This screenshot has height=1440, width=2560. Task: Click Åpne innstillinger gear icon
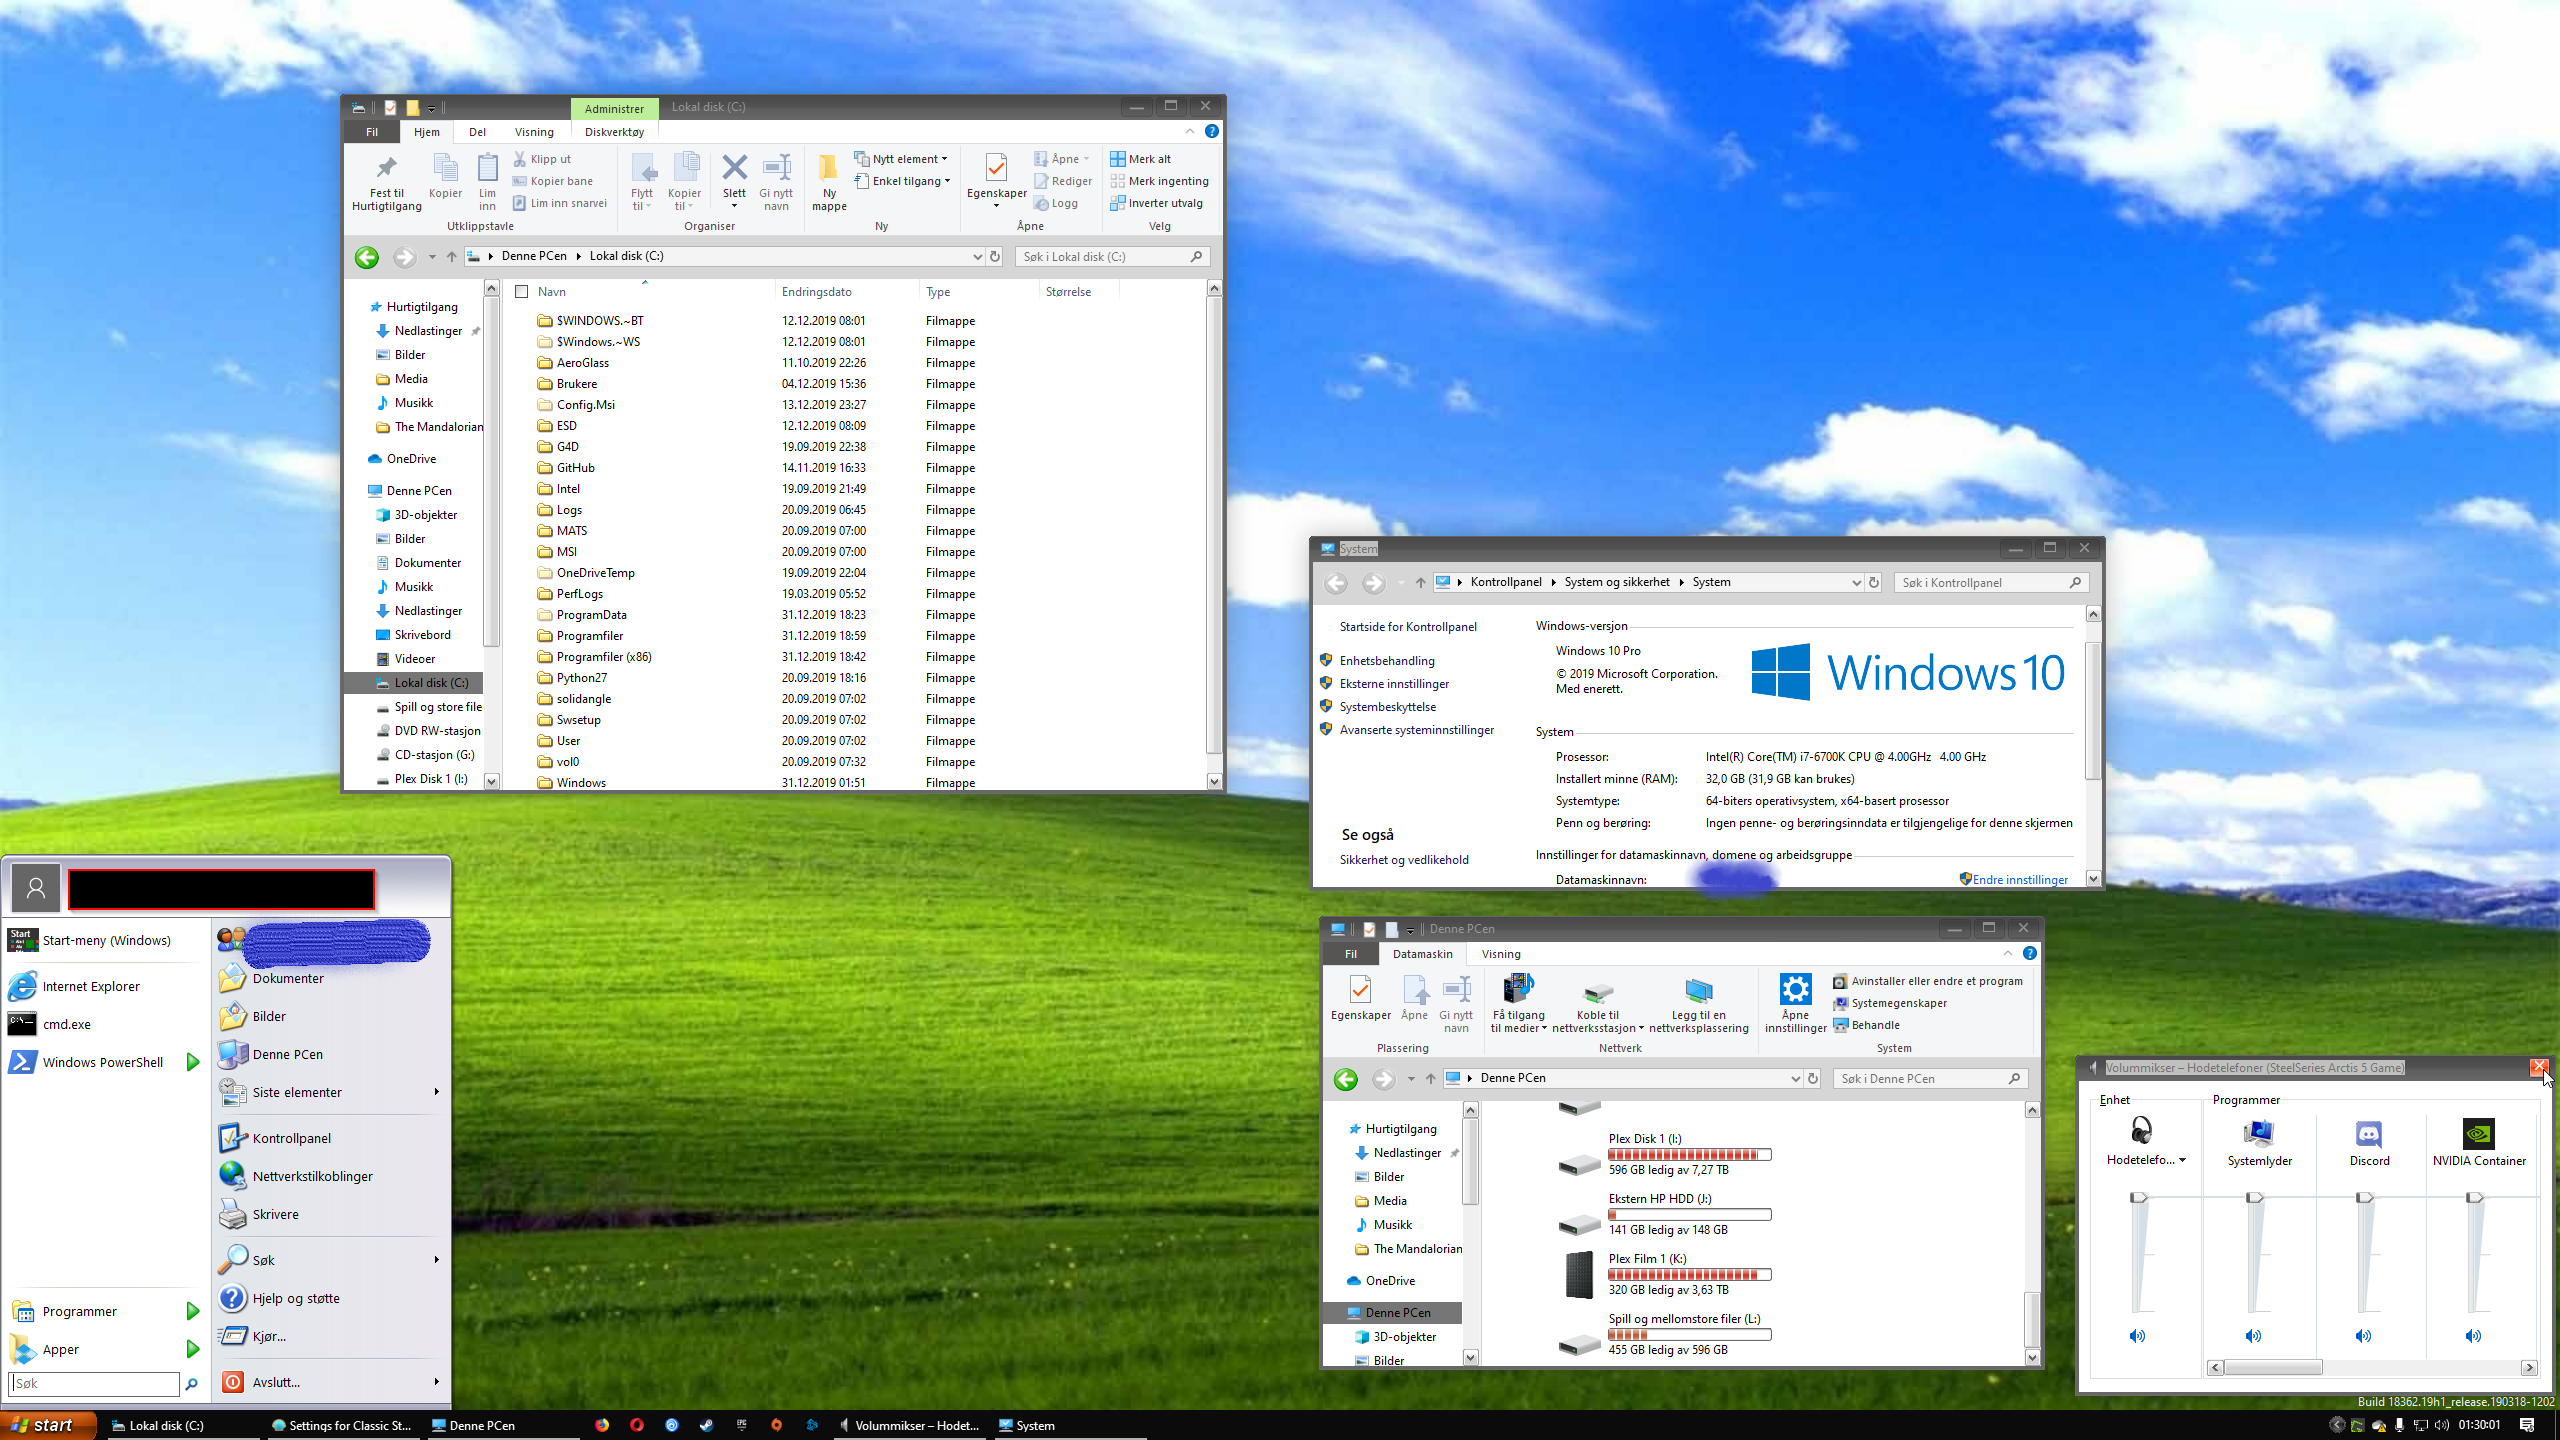(1795, 991)
